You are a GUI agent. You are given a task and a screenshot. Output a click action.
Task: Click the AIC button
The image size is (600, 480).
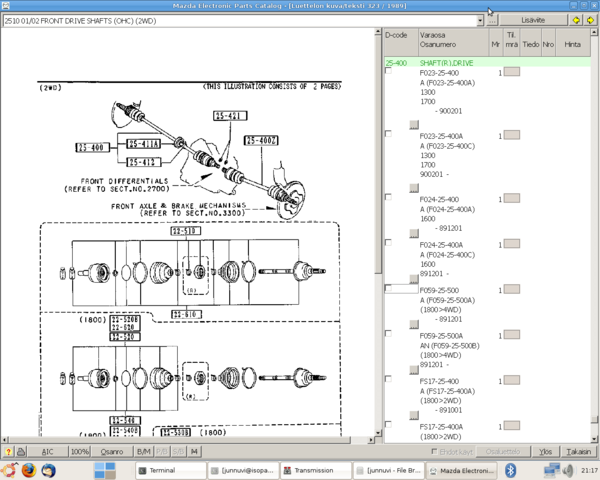coord(47,452)
